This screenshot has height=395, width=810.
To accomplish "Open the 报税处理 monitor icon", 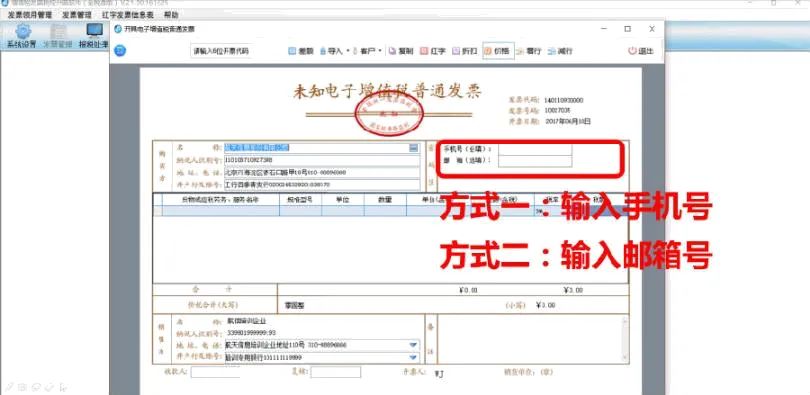I will click(x=95, y=31).
